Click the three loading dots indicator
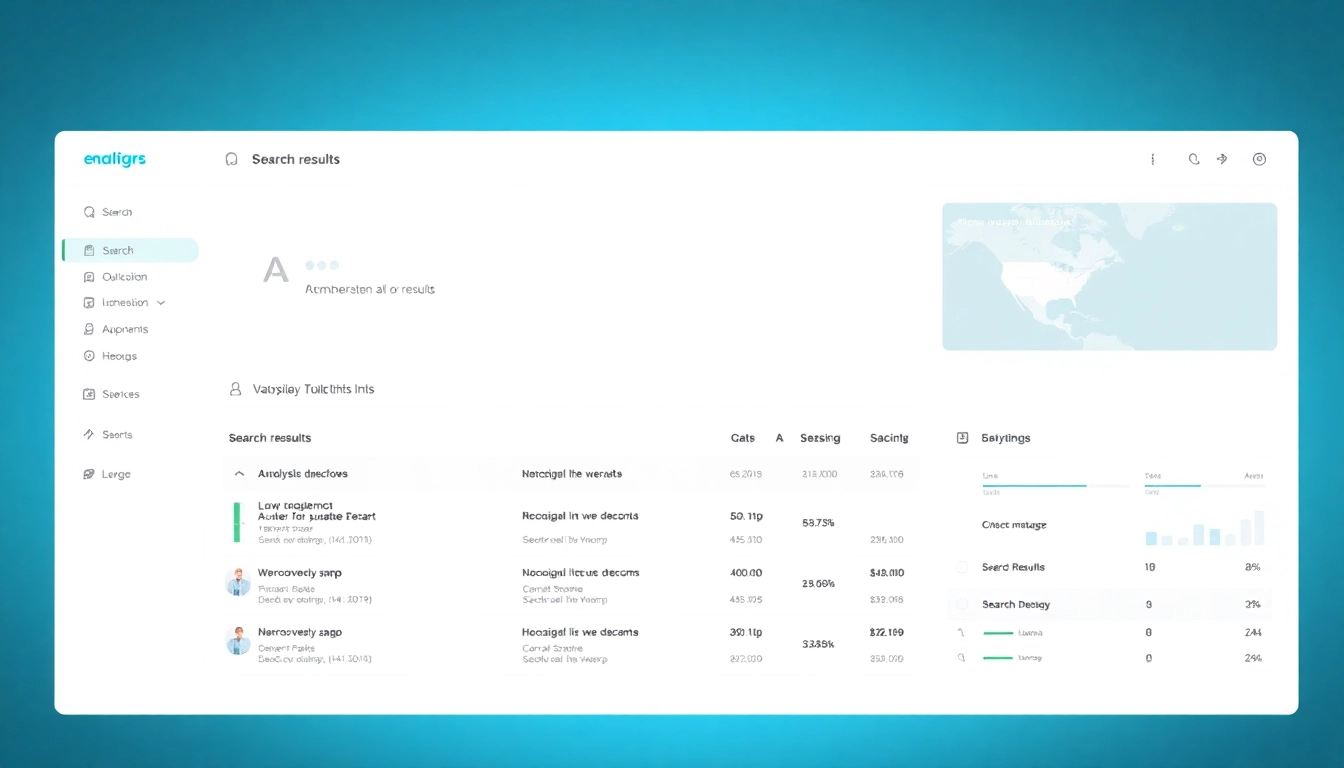The width and height of the screenshot is (1344, 768). (322, 265)
